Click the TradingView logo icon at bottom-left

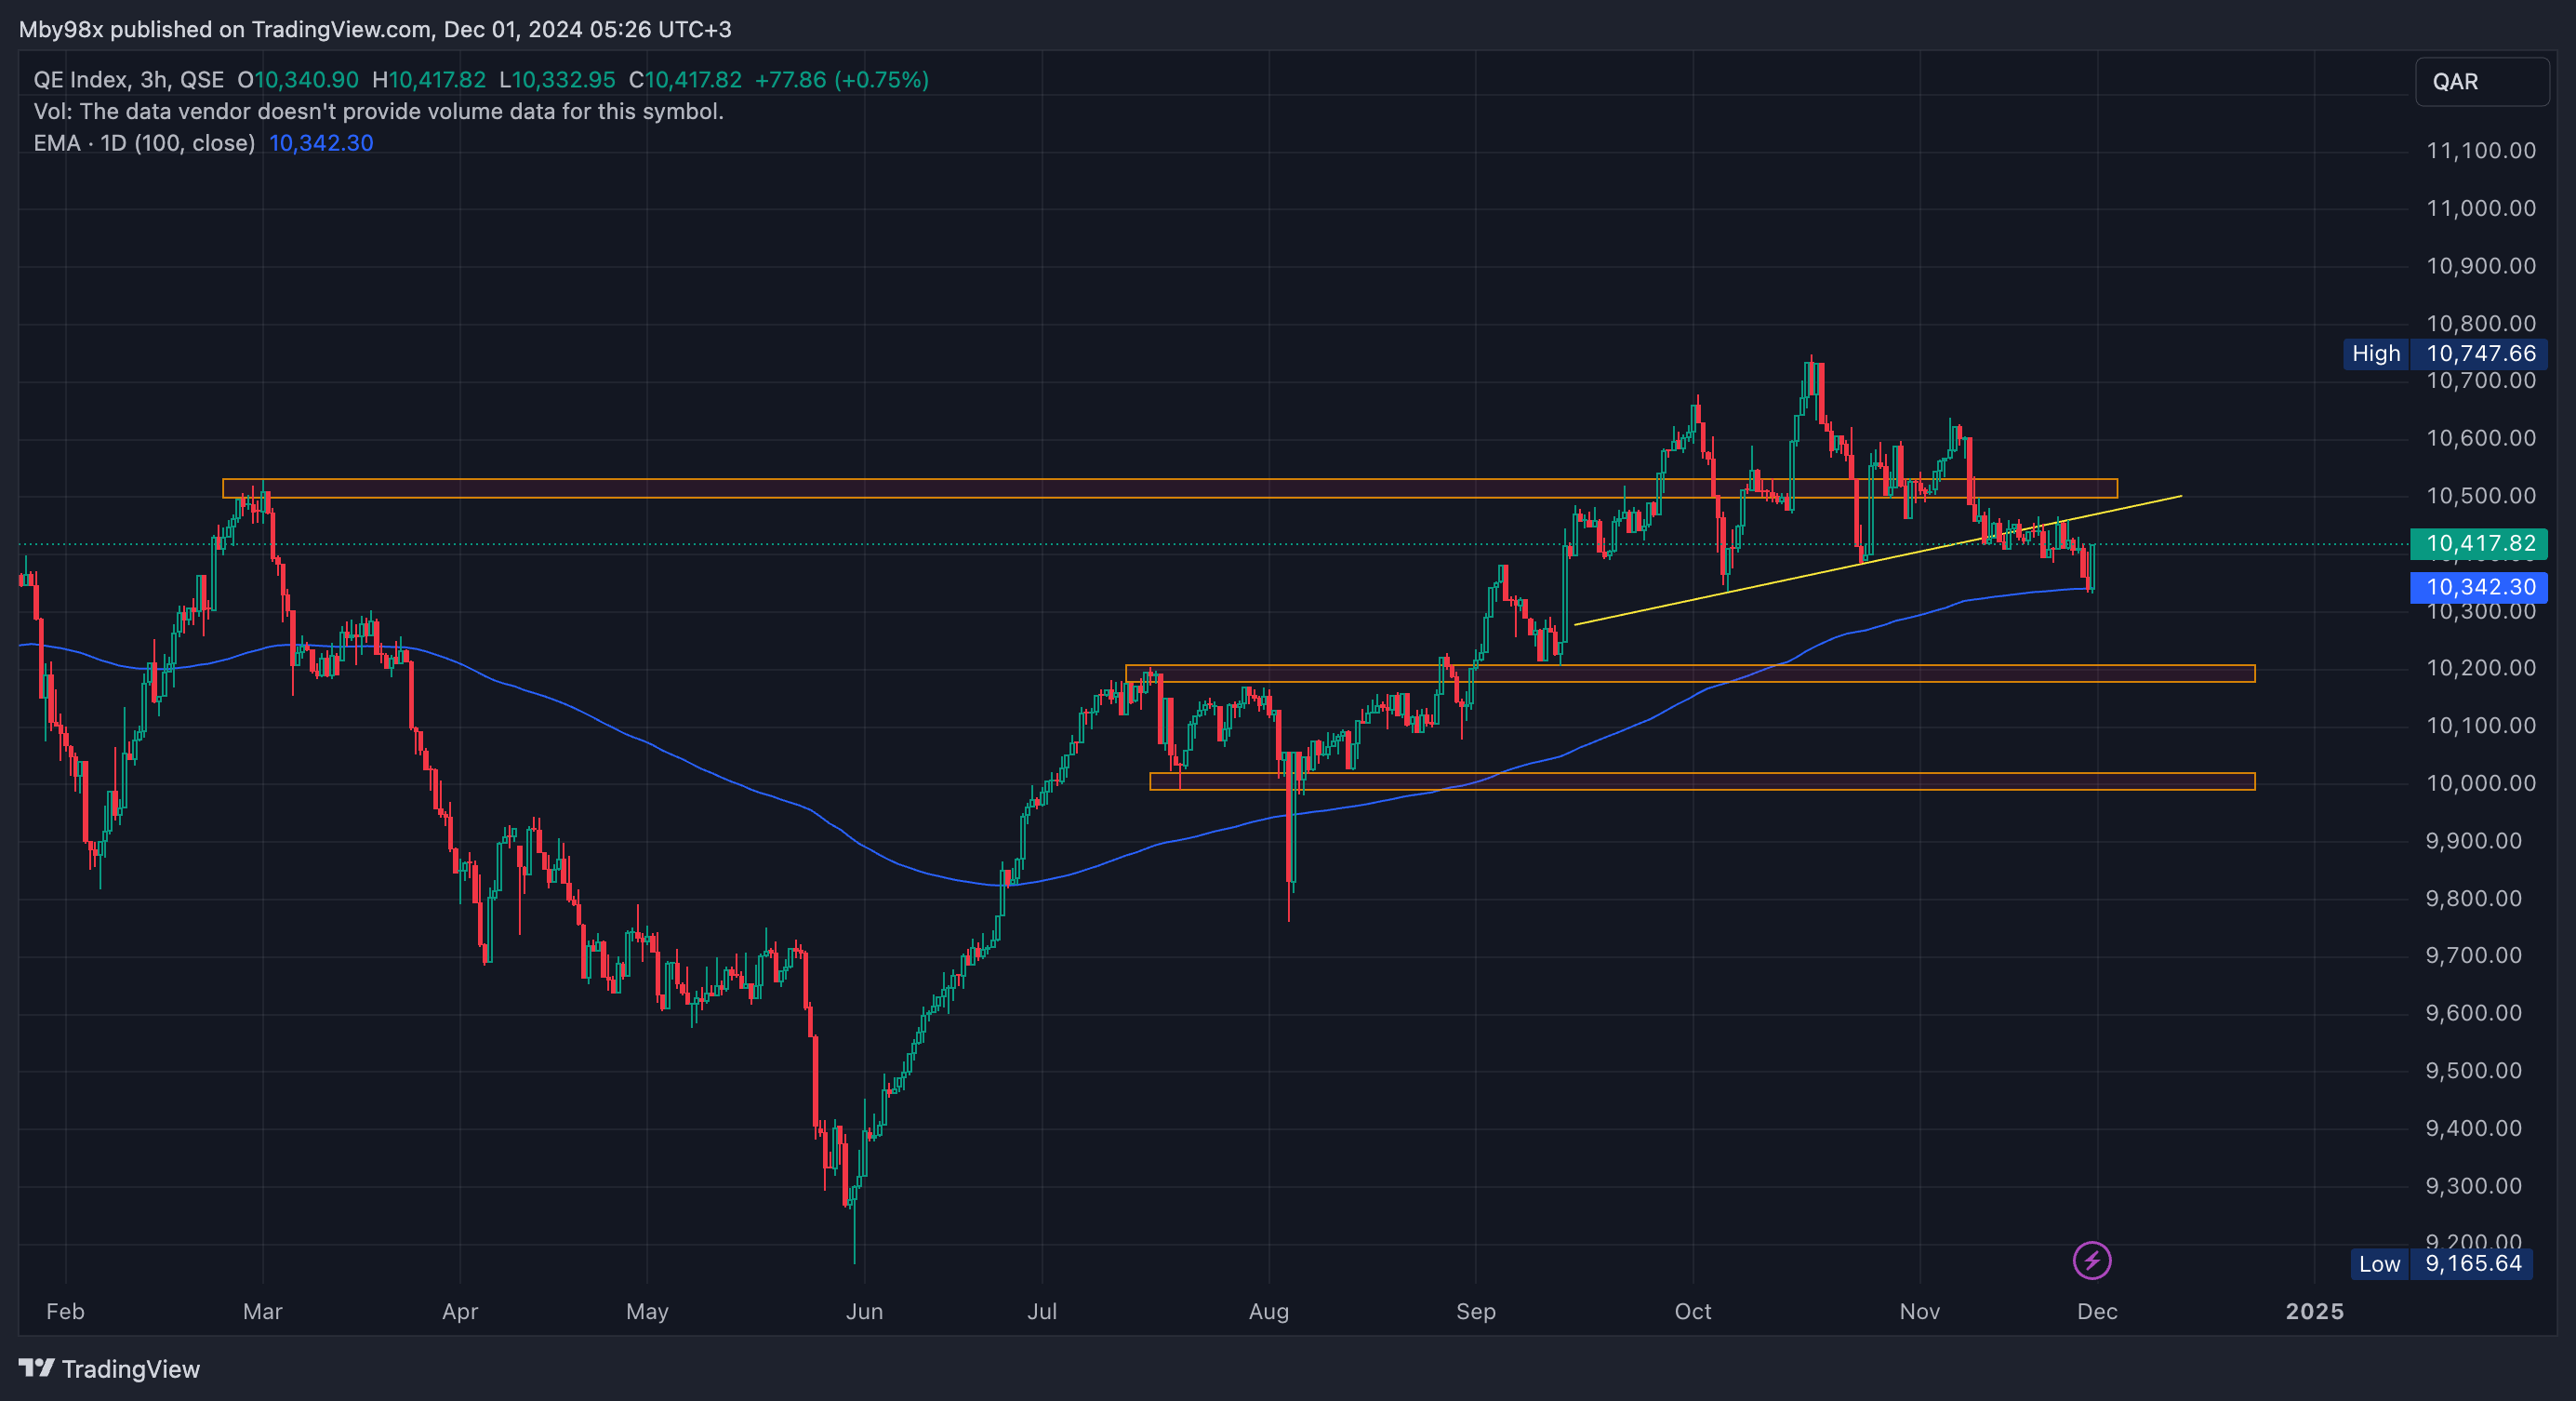click(37, 1367)
